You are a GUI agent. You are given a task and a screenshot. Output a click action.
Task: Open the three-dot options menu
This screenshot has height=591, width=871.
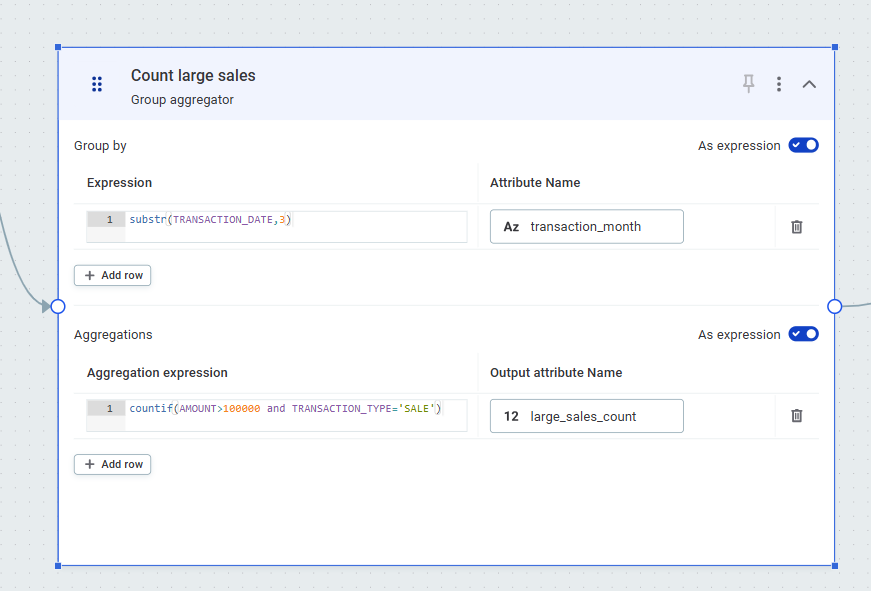point(779,84)
